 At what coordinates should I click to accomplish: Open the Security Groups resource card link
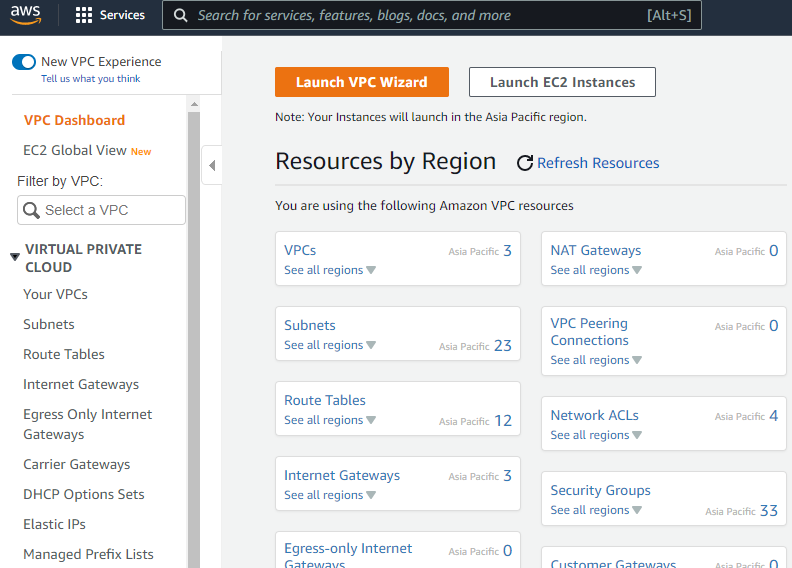point(601,490)
